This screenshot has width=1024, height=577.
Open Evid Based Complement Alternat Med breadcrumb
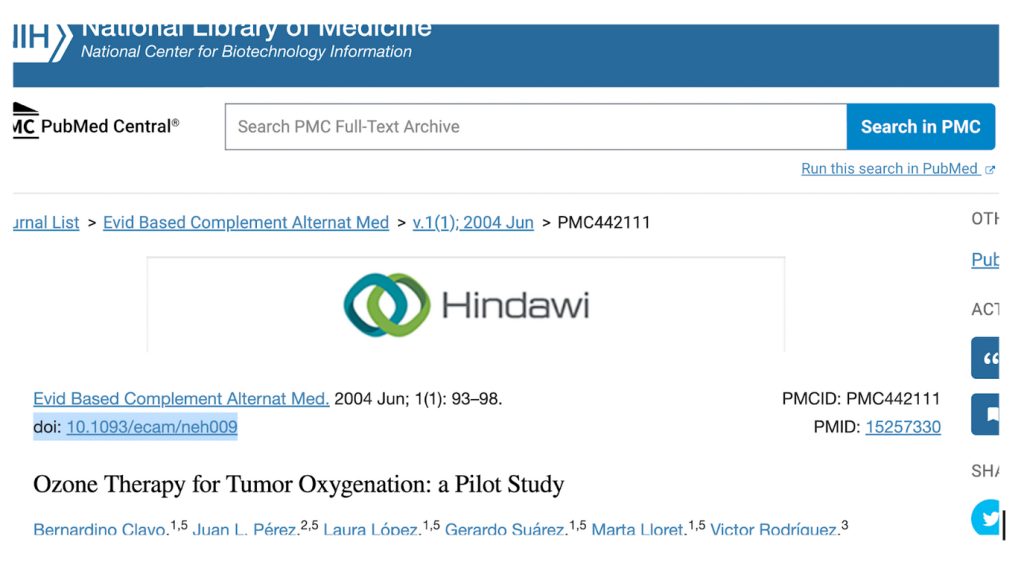coord(246,223)
